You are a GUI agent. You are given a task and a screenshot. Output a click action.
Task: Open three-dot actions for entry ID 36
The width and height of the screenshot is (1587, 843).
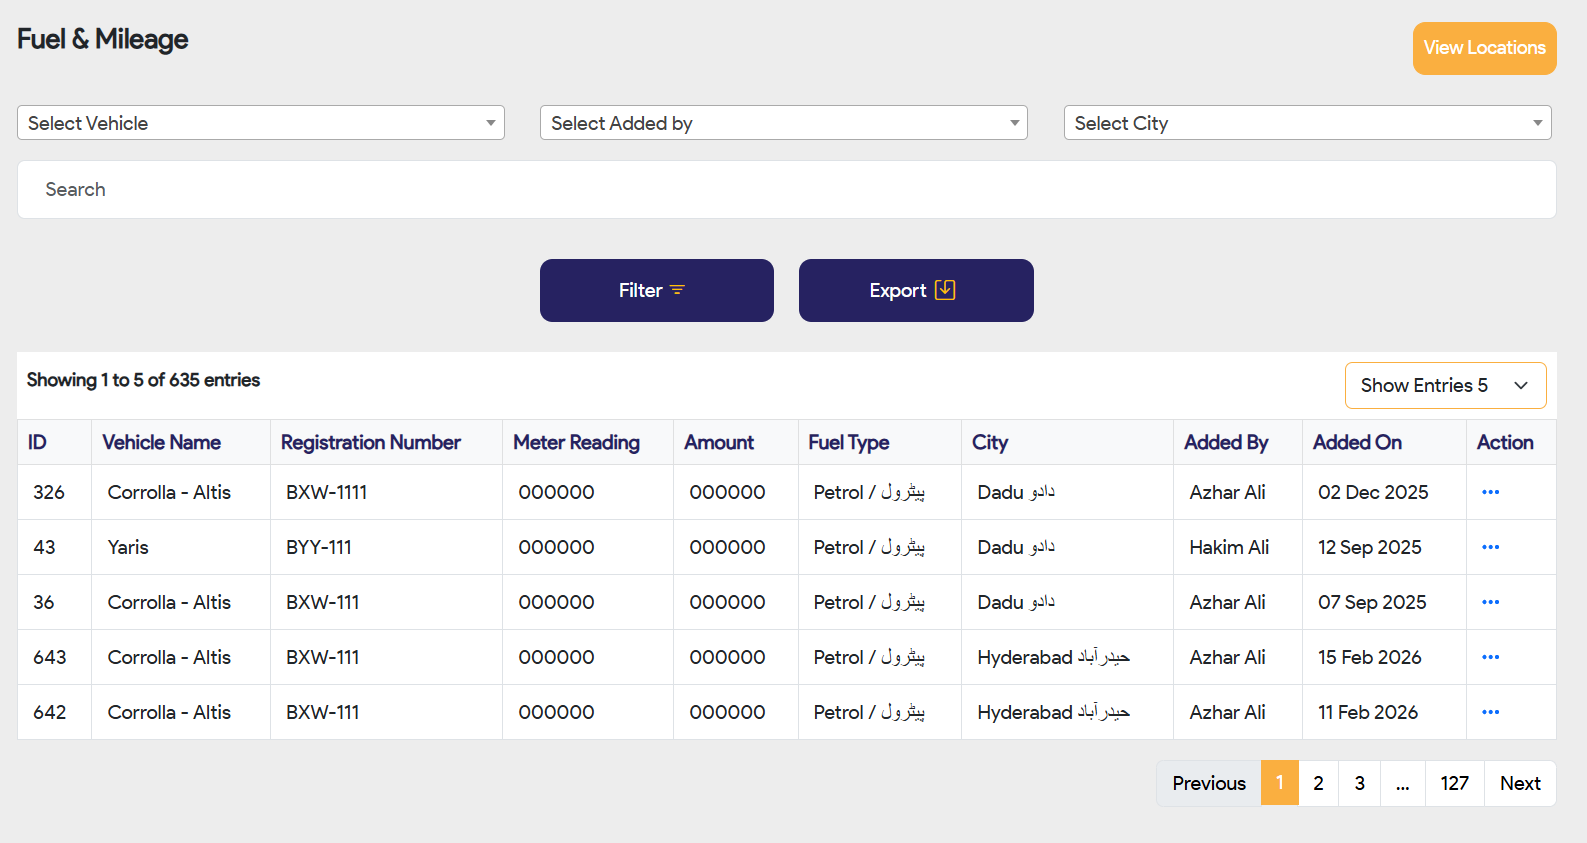coord(1490,602)
